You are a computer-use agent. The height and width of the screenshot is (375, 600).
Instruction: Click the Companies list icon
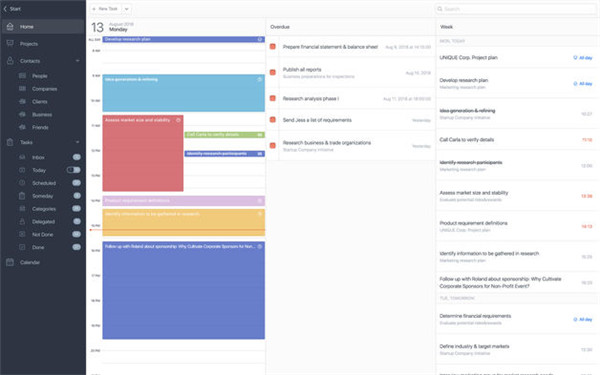tap(23, 89)
